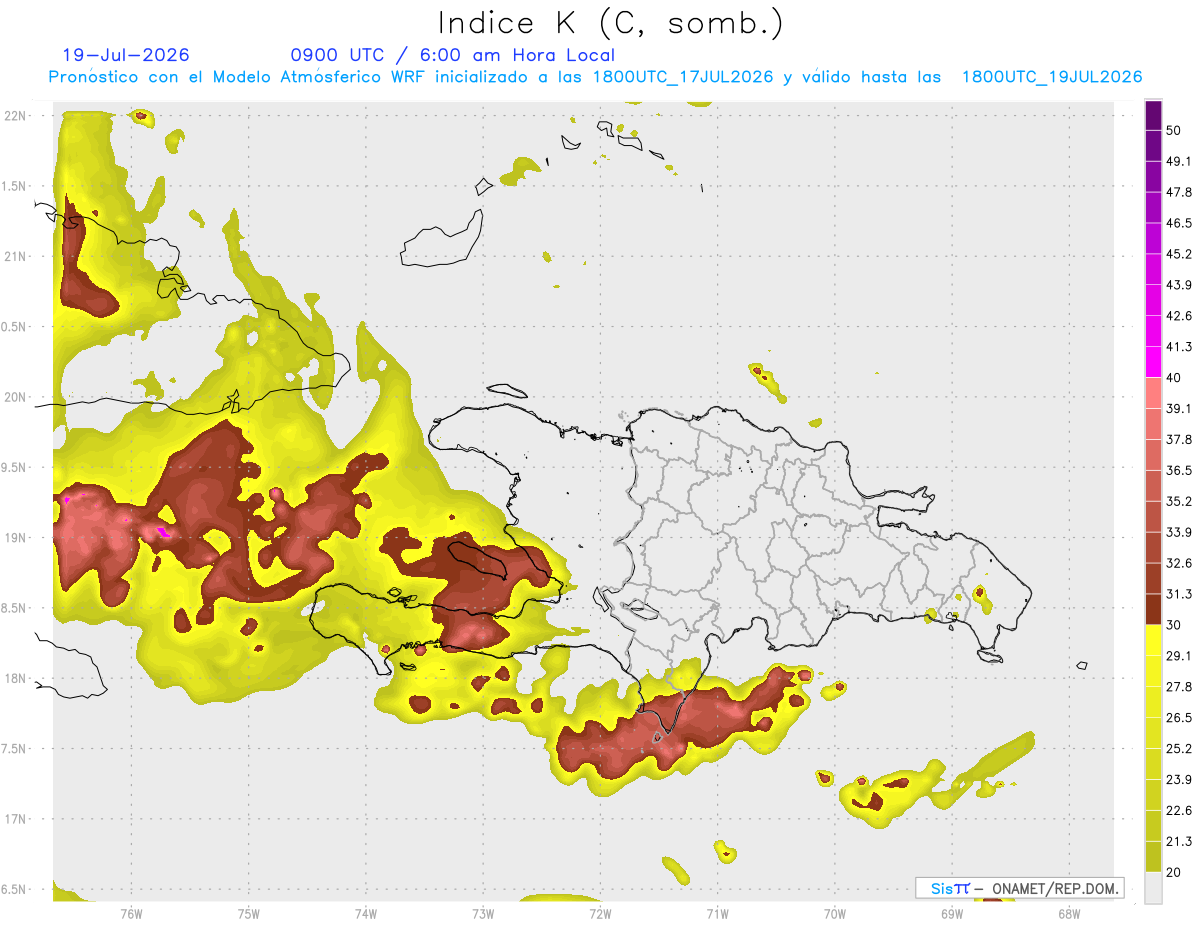This screenshot has width=1200, height=927.
Task: Click the '39.1' color bar label
Action: pyautogui.click(x=1178, y=409)
